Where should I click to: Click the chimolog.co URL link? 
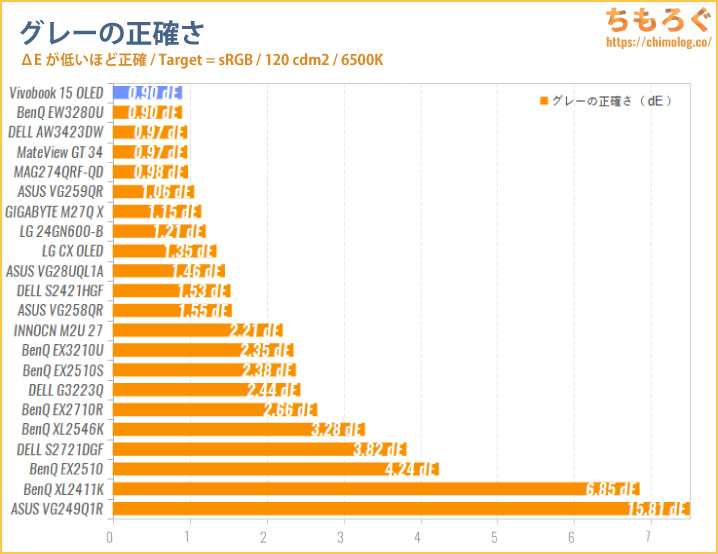(x=658, y=42)
